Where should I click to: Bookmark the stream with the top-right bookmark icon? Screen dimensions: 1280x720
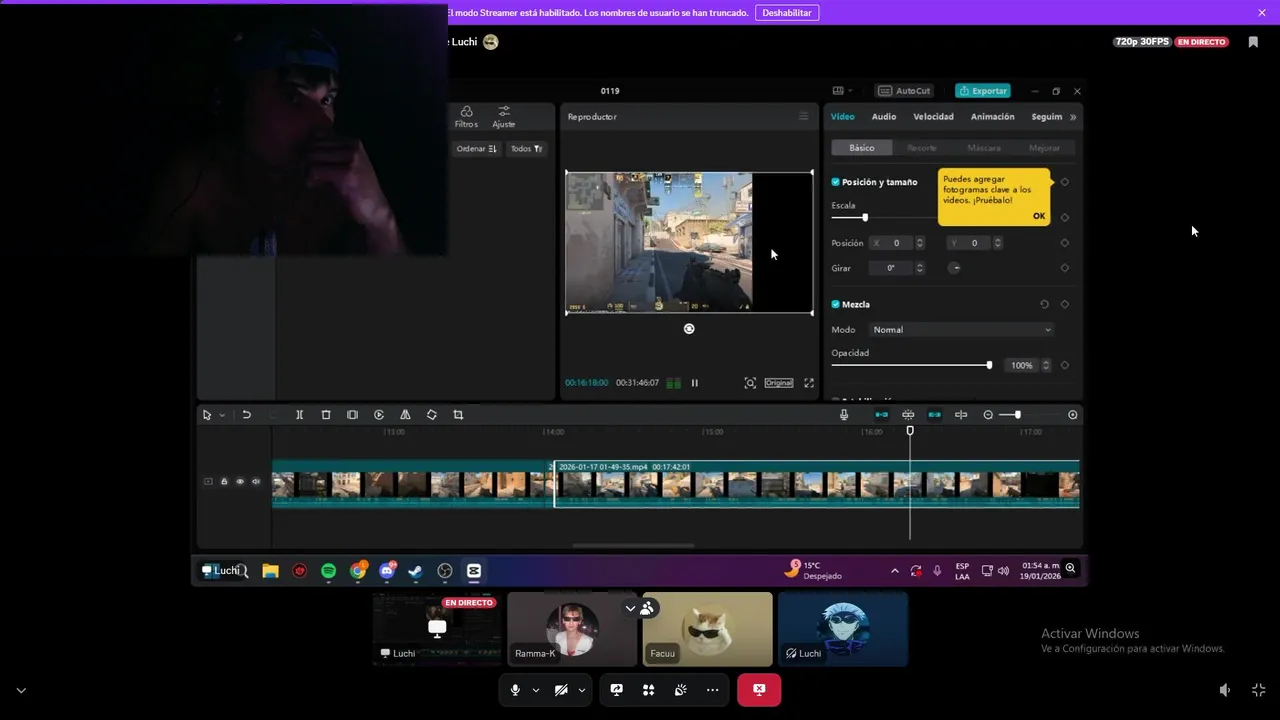pyautogui.click(x=1253, y=42)
